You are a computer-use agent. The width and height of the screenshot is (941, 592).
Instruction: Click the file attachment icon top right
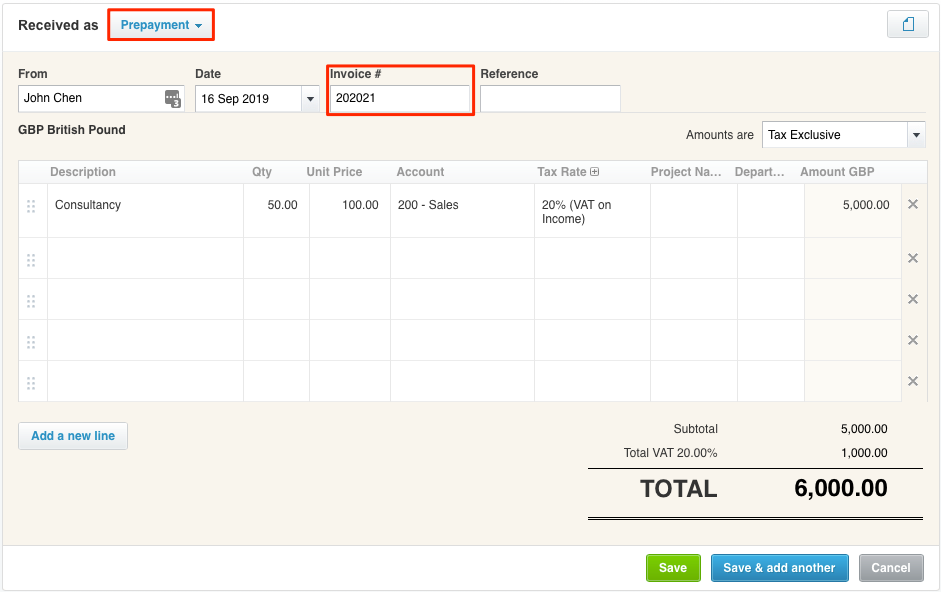(908, 25)
